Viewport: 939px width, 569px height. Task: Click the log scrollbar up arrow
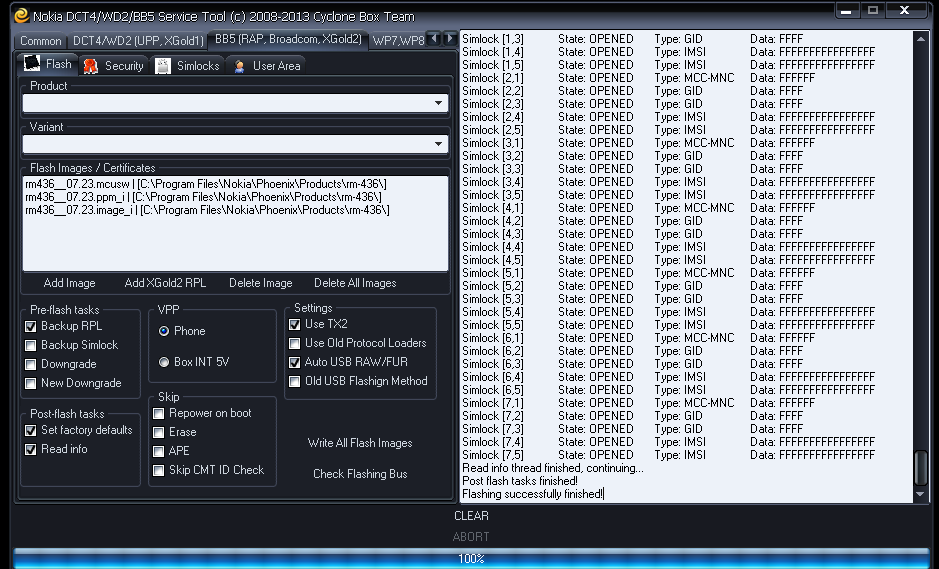click(x=921, y=39)
